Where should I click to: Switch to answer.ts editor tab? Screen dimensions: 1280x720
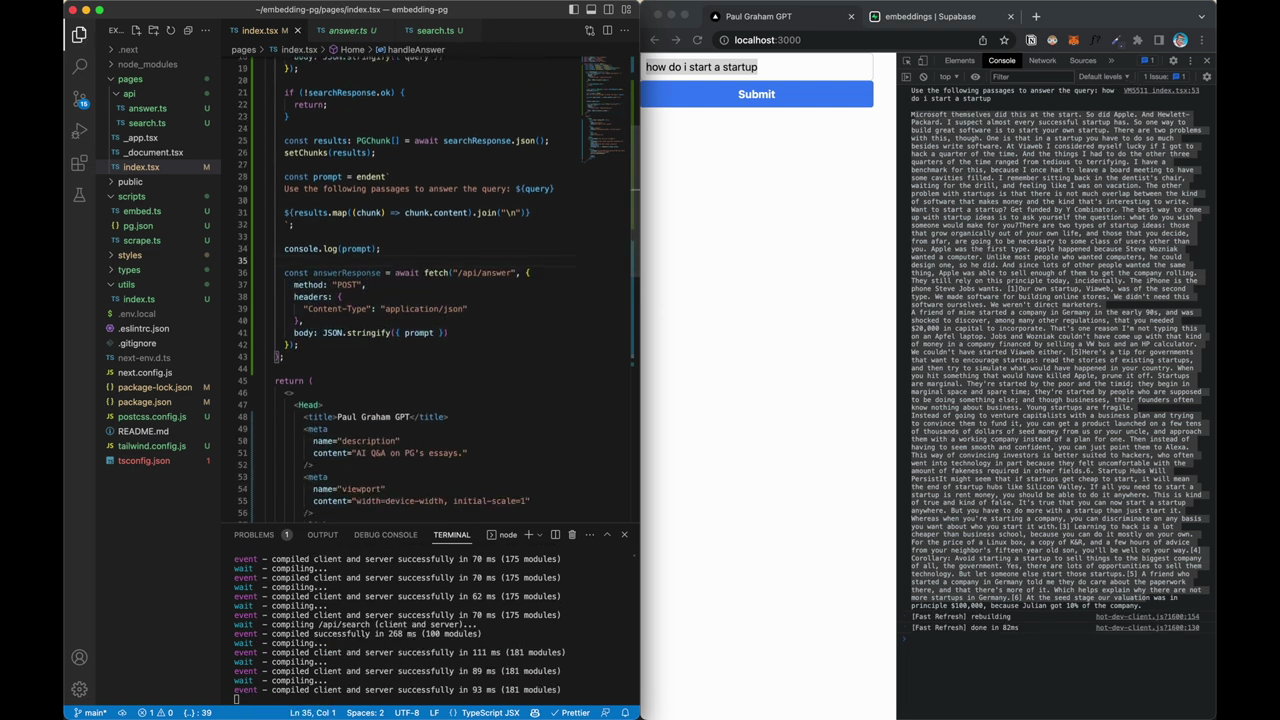tap(347, 31)
